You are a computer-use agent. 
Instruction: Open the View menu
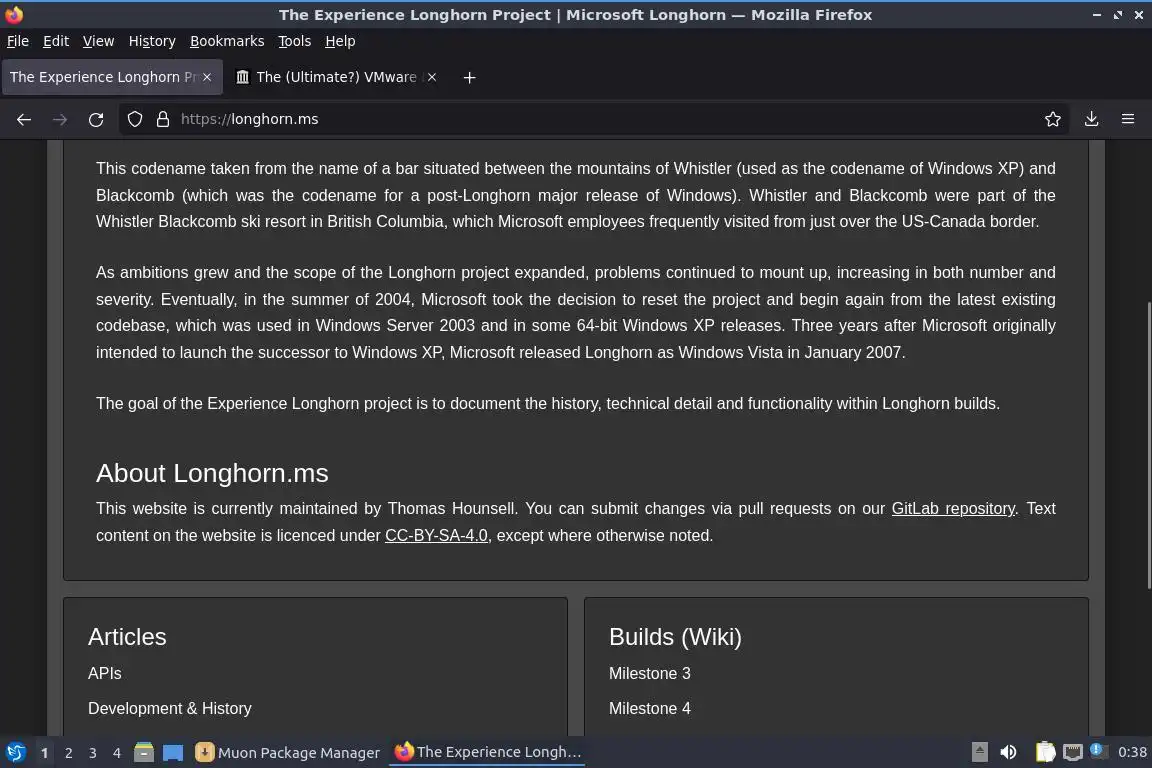pos(98,41)
